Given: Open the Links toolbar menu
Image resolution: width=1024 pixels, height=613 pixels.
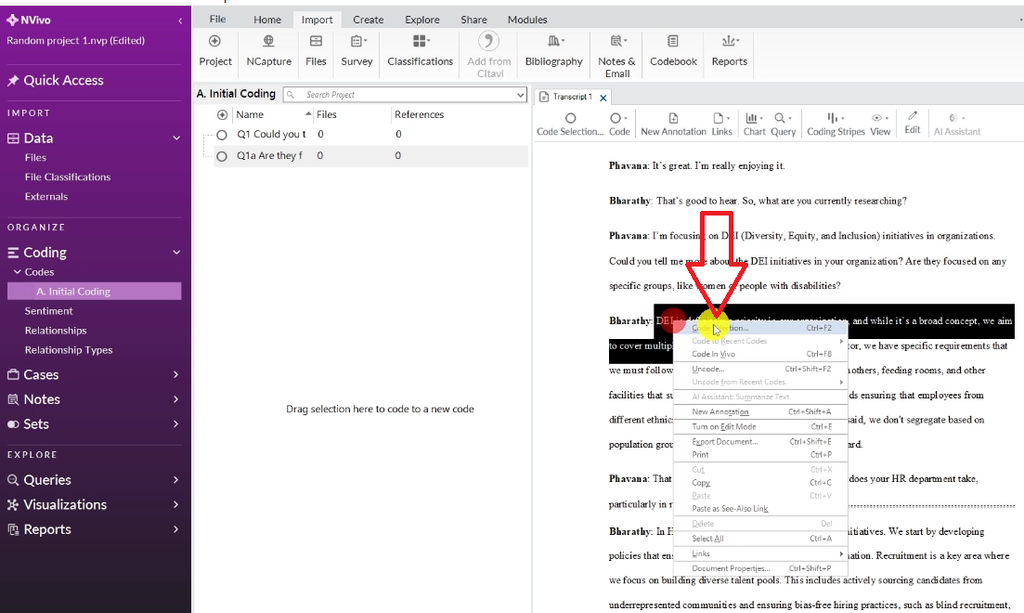Looking at the screenshot, I should coord(722,124).
